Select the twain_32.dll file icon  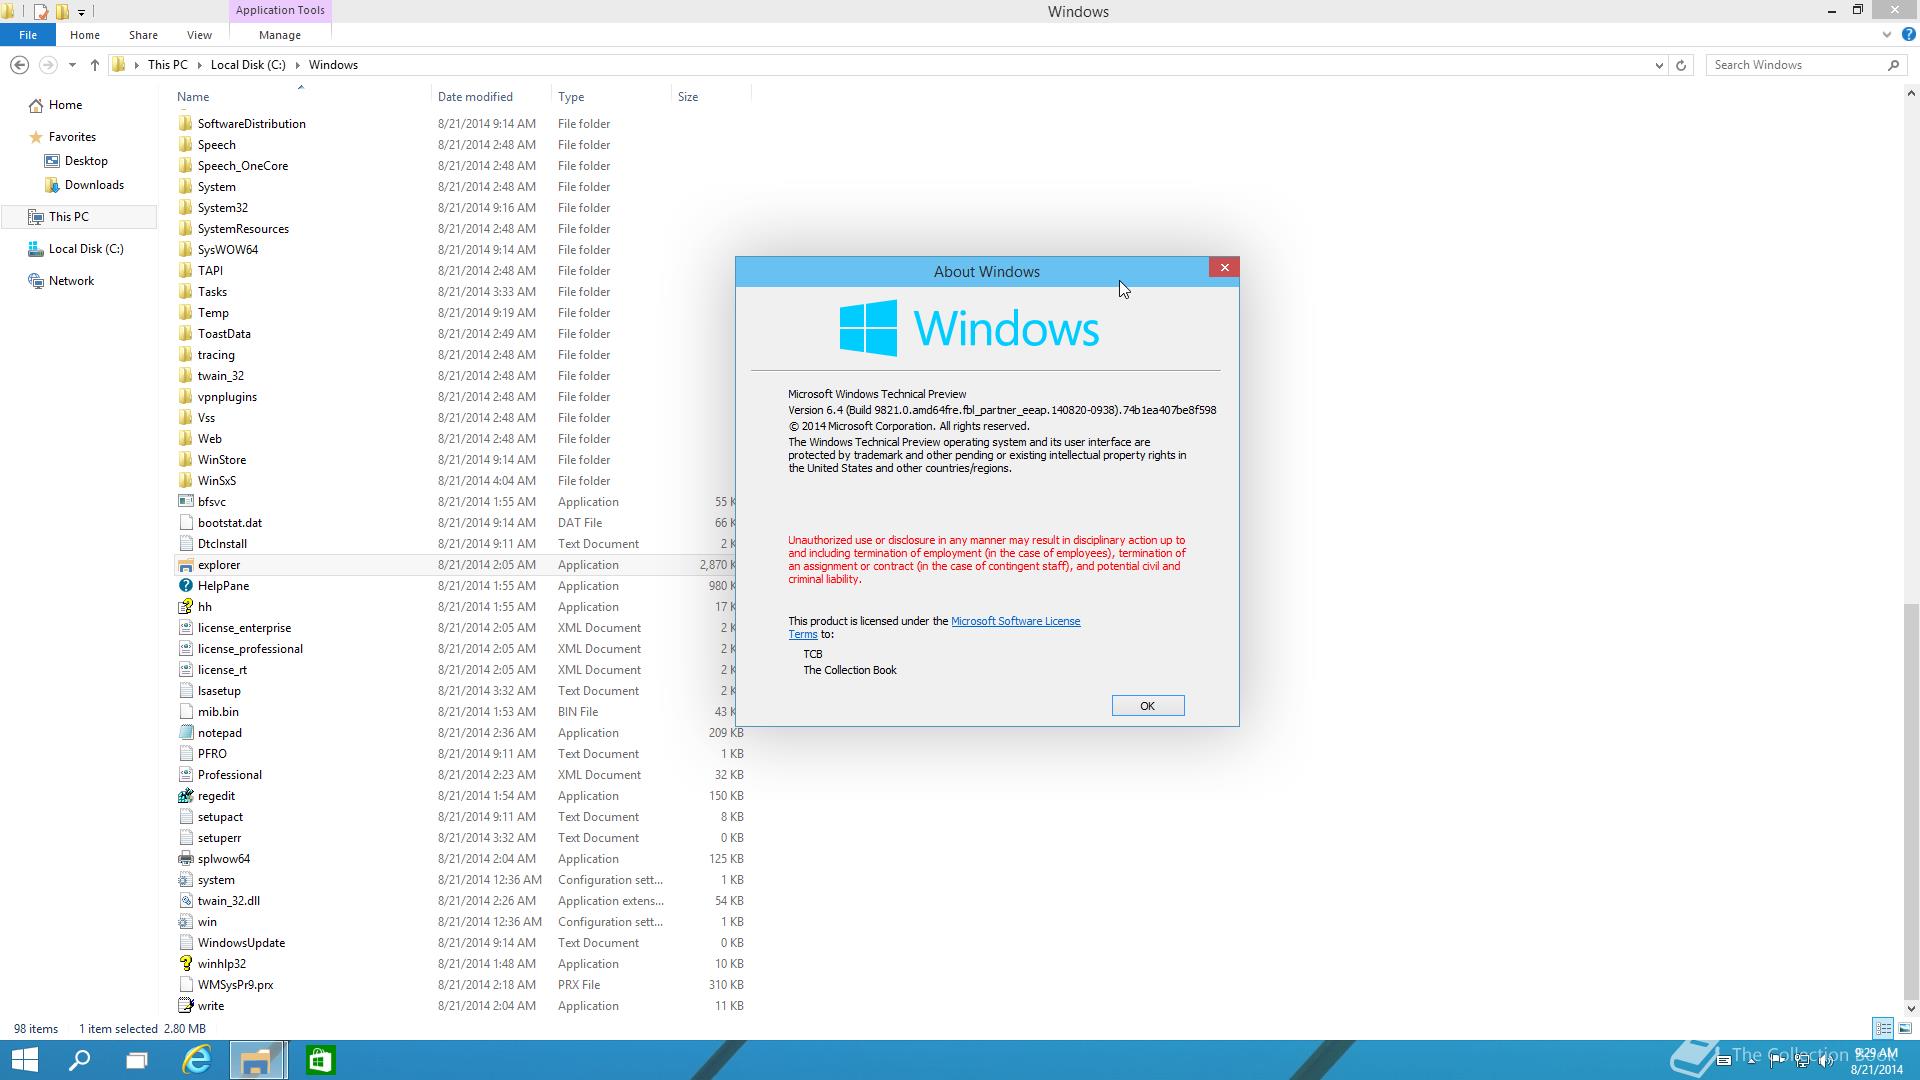click(x=185, y=901)
